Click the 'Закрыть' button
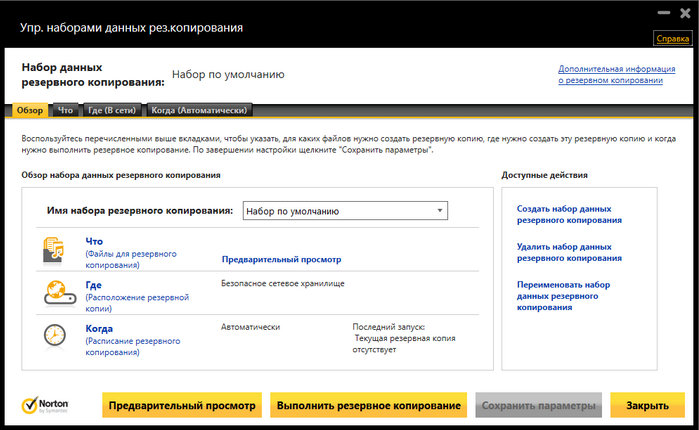The image size is (699, 430). tap(647, 405)
